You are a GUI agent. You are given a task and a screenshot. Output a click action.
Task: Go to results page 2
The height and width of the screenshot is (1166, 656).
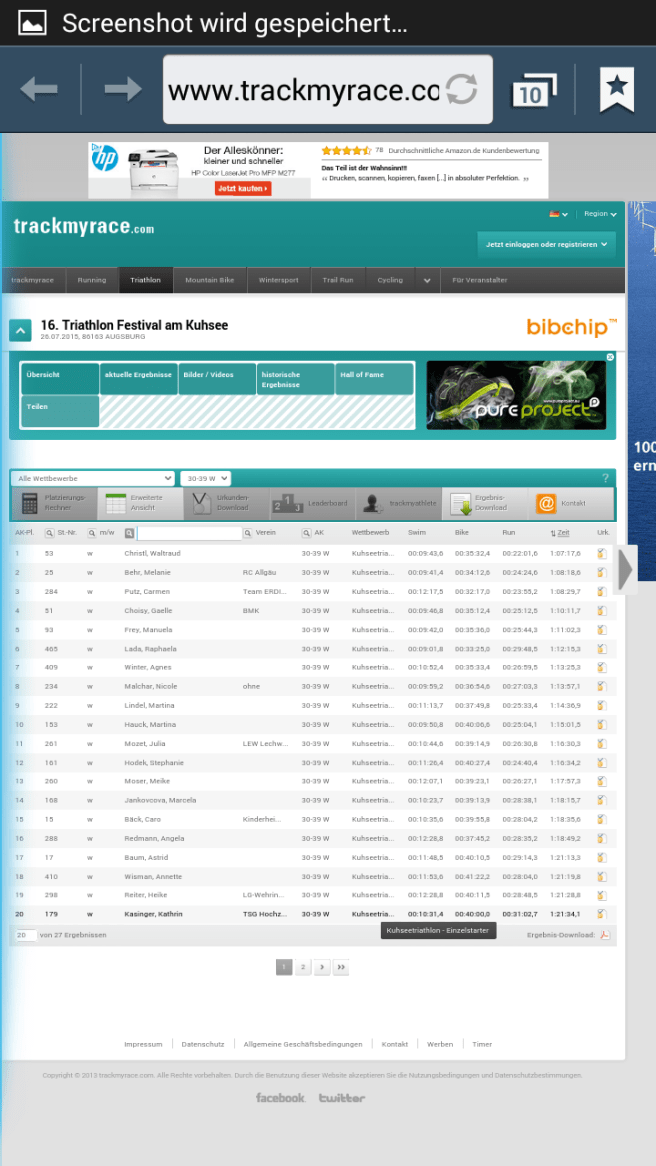[303, 967]
